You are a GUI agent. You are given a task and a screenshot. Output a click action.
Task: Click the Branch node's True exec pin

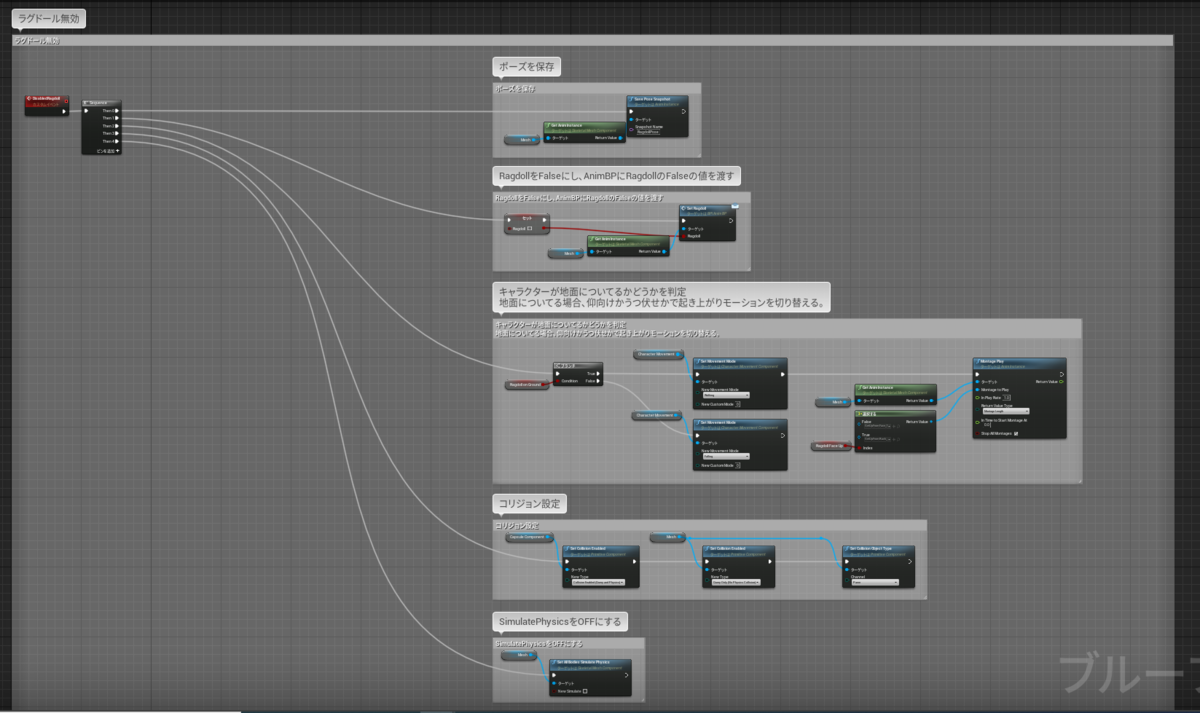pyautogui.click(x=598, y=374)
